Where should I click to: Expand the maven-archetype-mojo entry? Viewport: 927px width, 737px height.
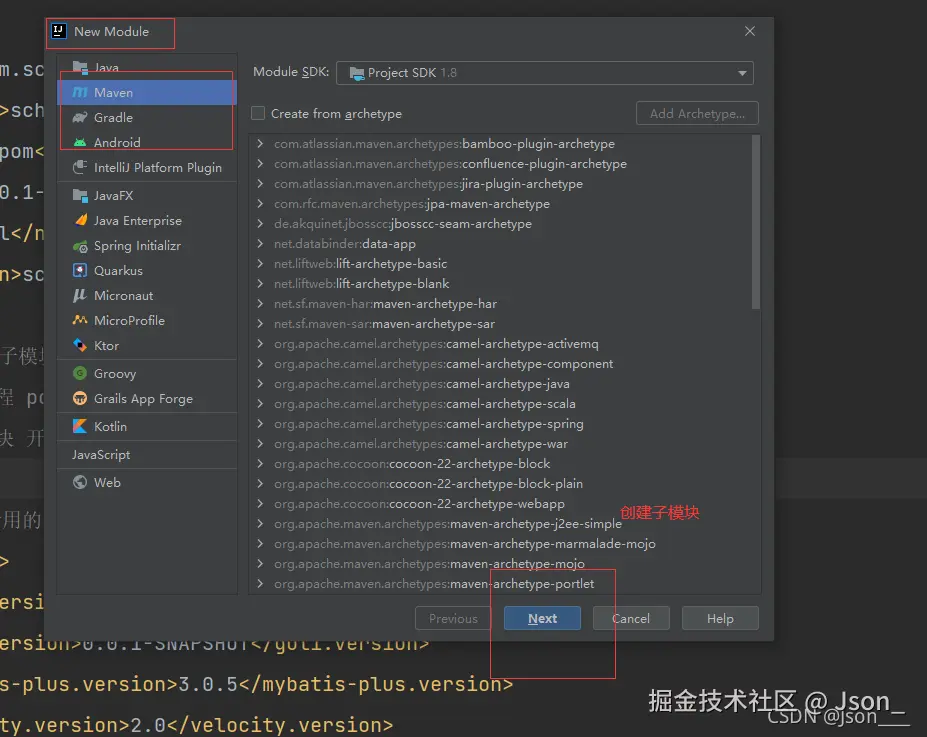260,563
